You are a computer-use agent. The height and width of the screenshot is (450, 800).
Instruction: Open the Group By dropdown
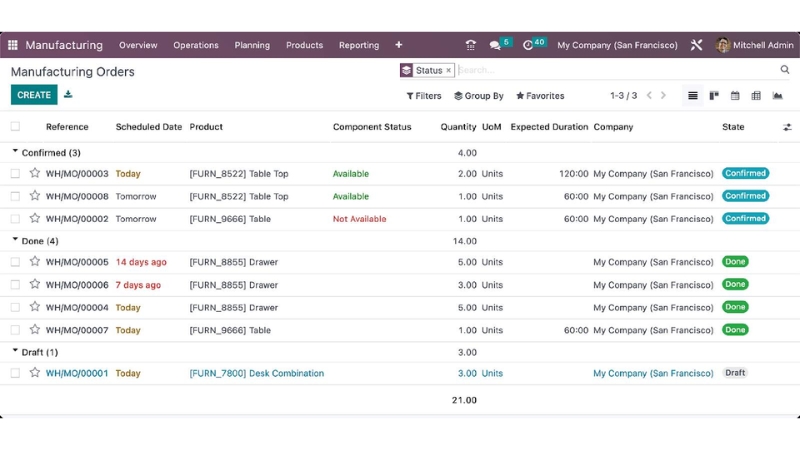(x=479, y=96)
